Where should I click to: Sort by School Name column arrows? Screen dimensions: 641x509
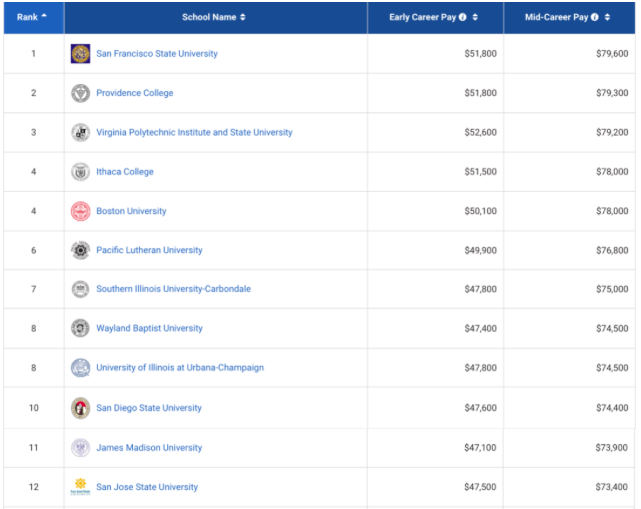tap(243, 17)
